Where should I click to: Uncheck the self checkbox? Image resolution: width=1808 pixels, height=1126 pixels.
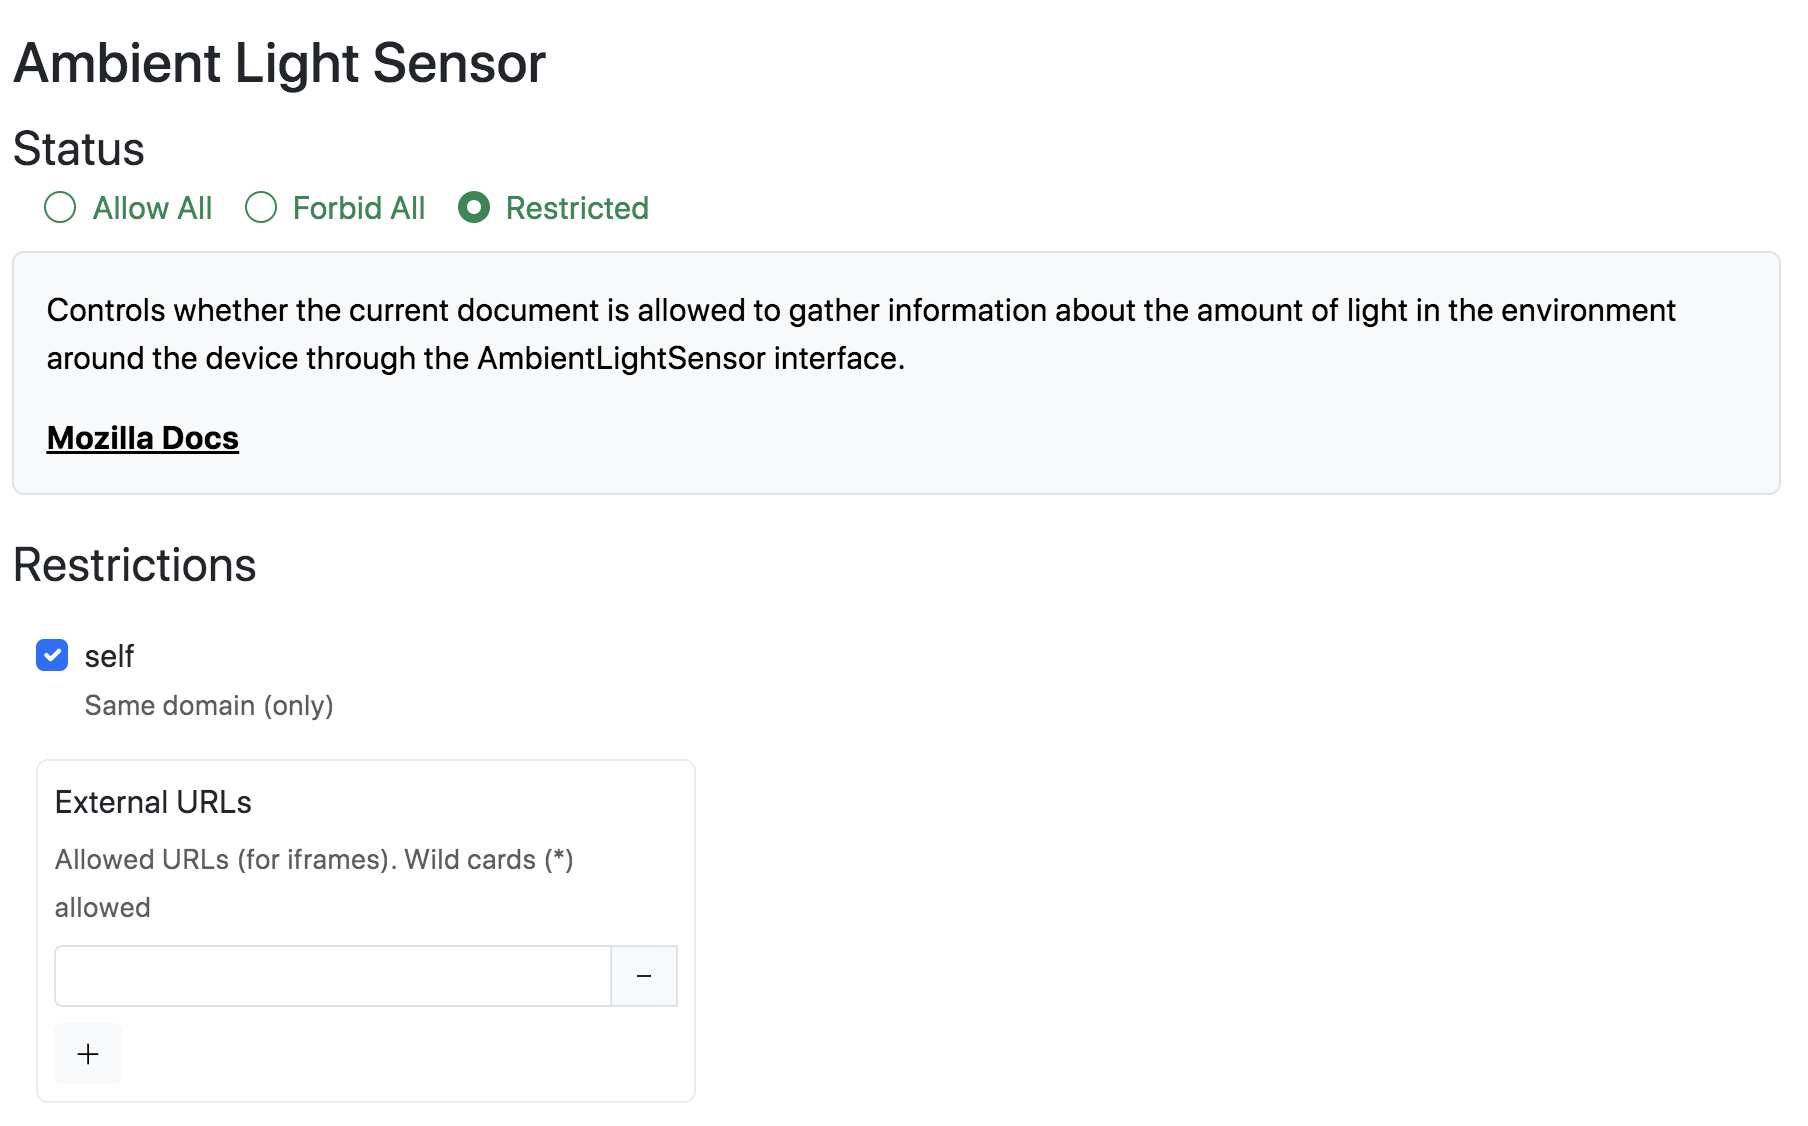pyautogui.click(x=52, y=655)
